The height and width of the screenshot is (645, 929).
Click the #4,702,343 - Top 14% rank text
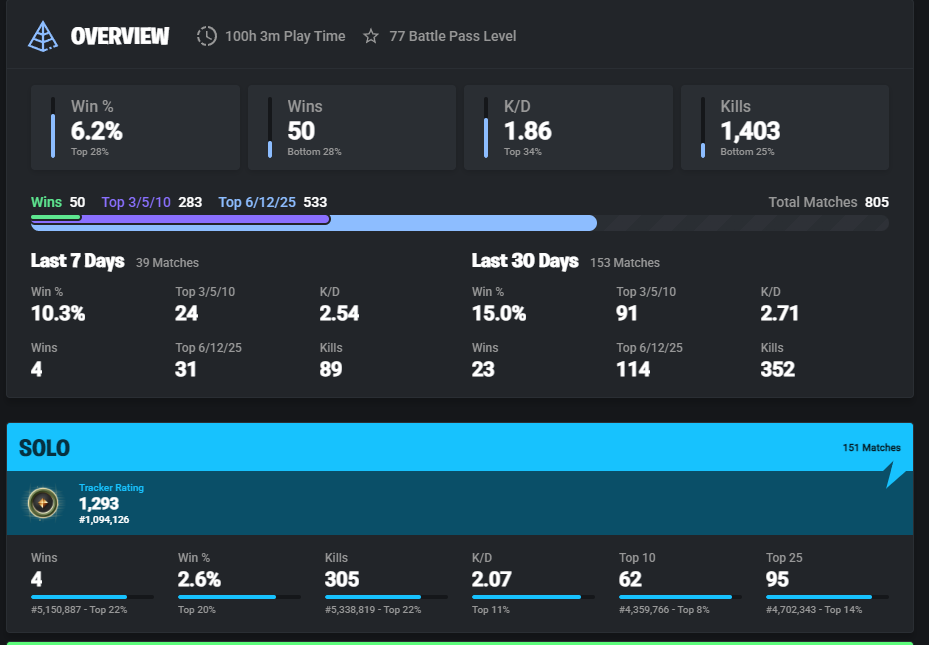814,609
